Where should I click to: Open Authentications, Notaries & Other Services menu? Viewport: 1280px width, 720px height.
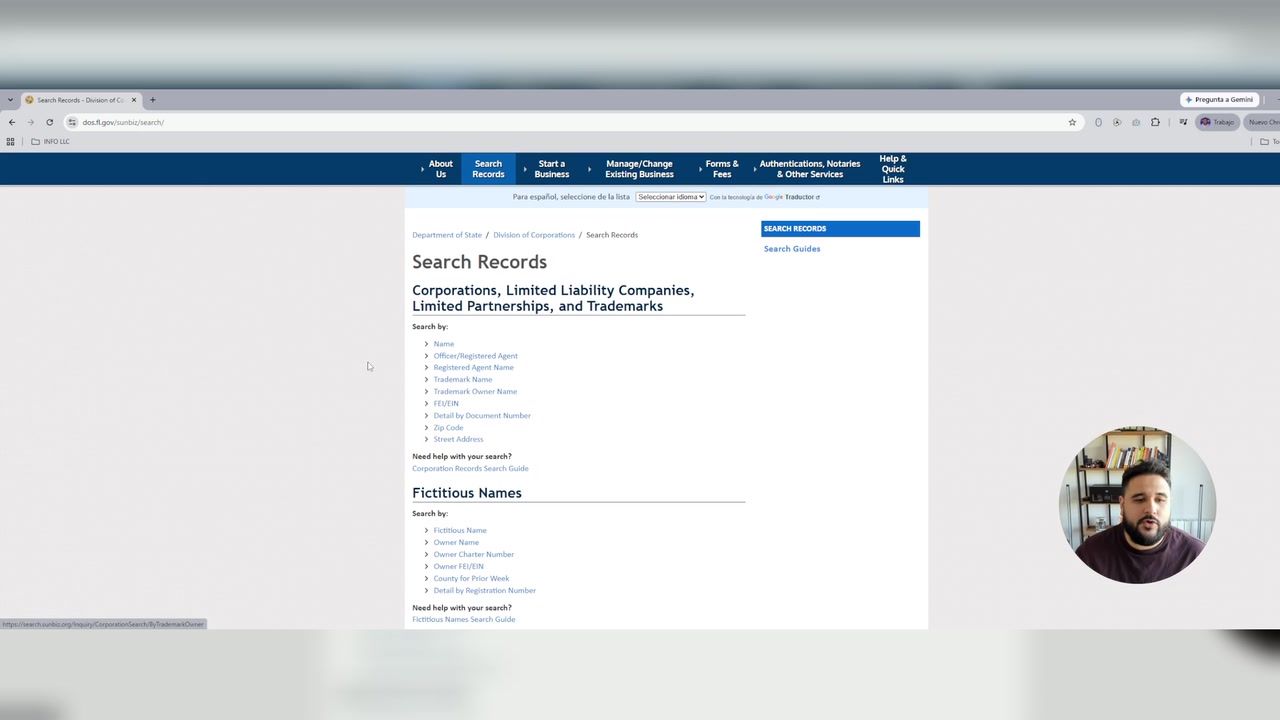(810, 169)
